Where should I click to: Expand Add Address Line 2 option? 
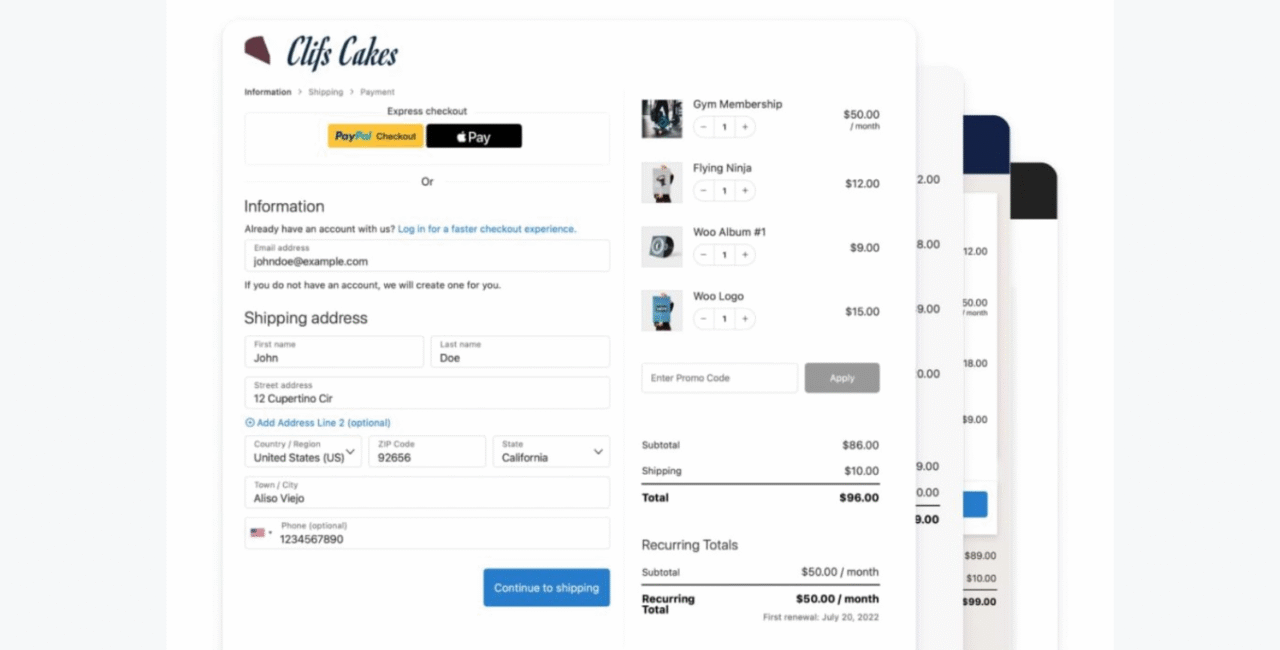point(318,423)
